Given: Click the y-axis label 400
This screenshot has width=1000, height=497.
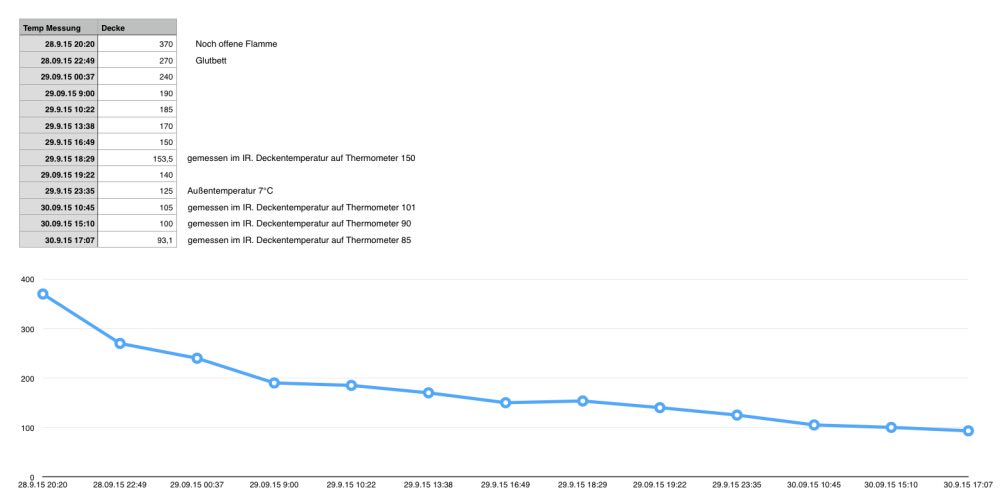Looking at the screenshot, I should pyautogui.click(x=27, y=280).
